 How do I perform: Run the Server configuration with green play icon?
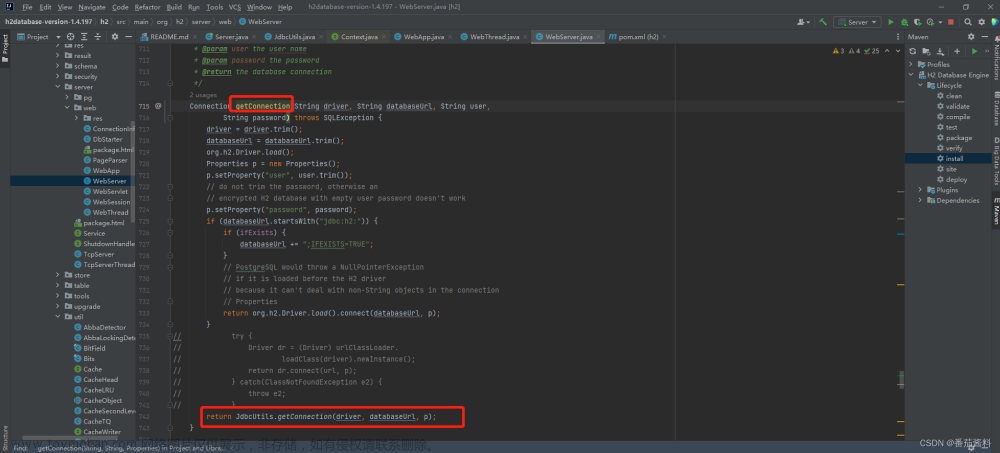tap(891, 22)
